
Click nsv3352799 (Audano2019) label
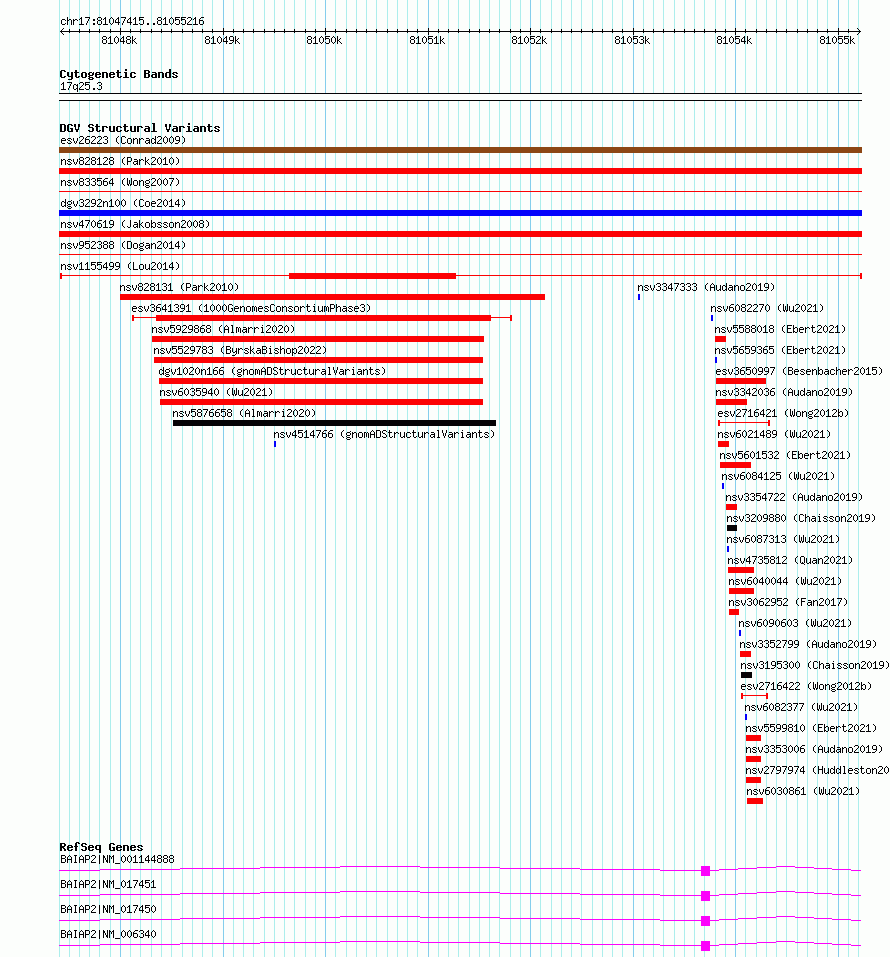[808, 645]
